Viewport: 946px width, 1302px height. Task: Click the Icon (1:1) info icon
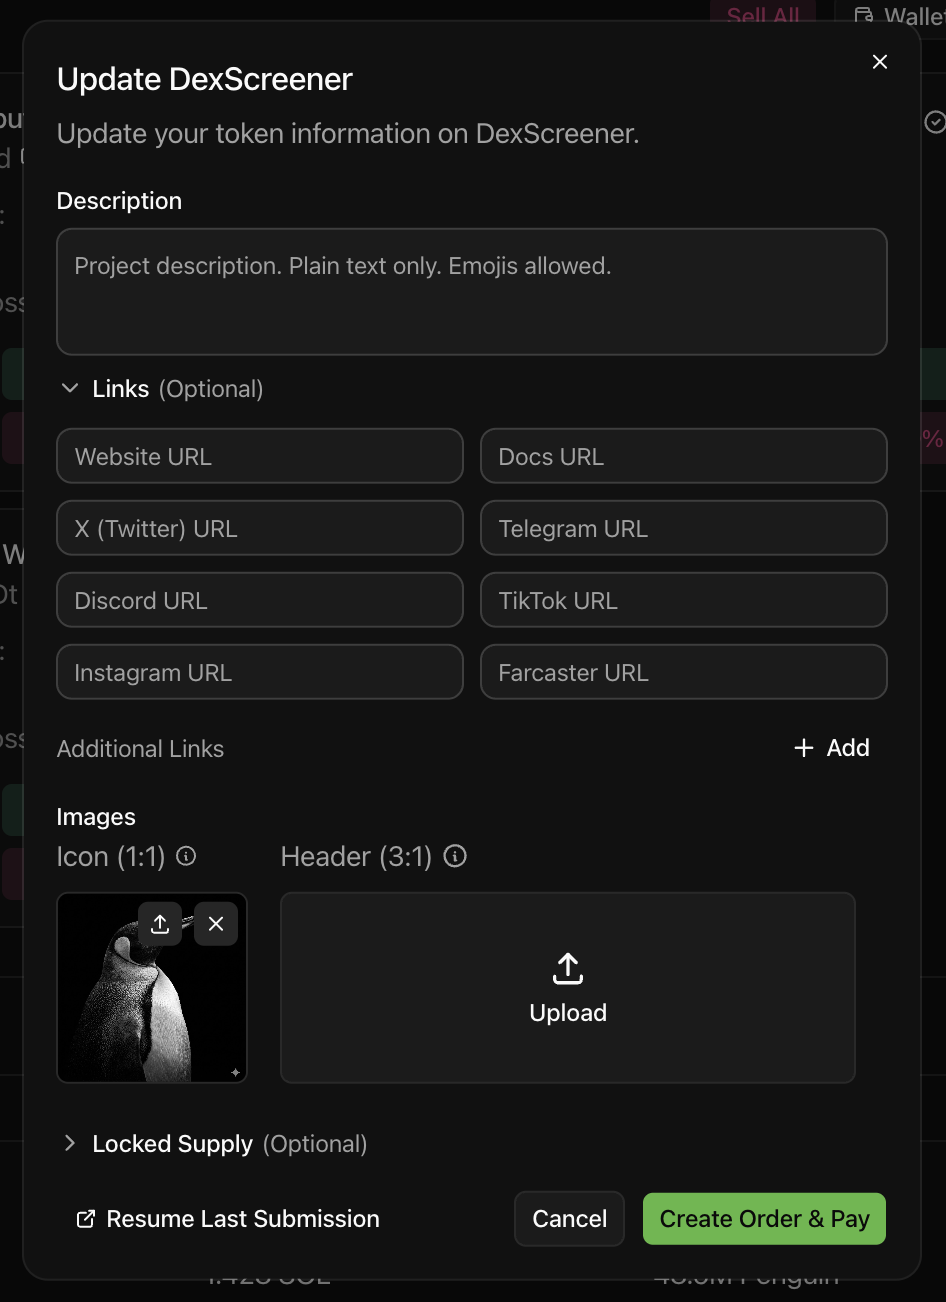186,856
